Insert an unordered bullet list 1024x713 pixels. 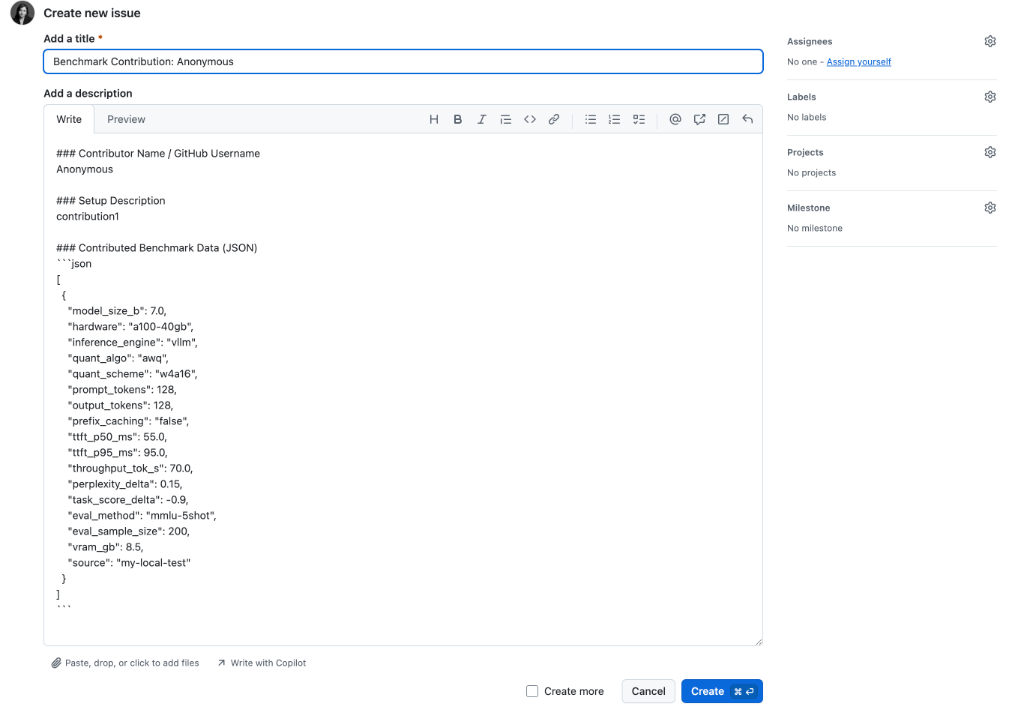click(590, 119)
